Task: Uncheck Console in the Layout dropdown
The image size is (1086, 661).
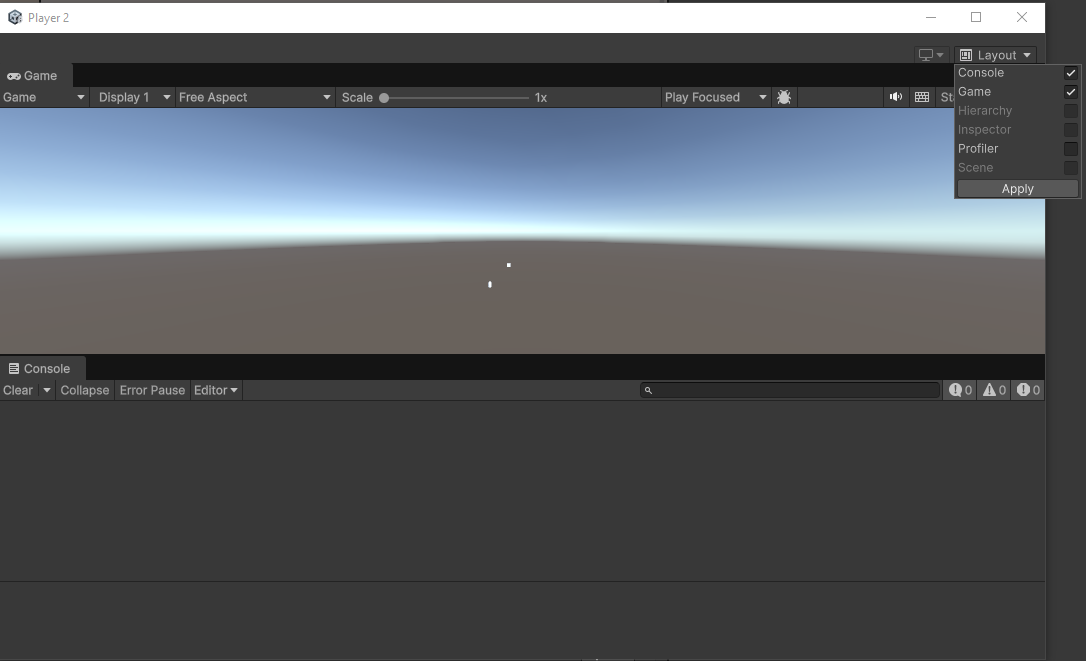Action: click(1070, 72)
